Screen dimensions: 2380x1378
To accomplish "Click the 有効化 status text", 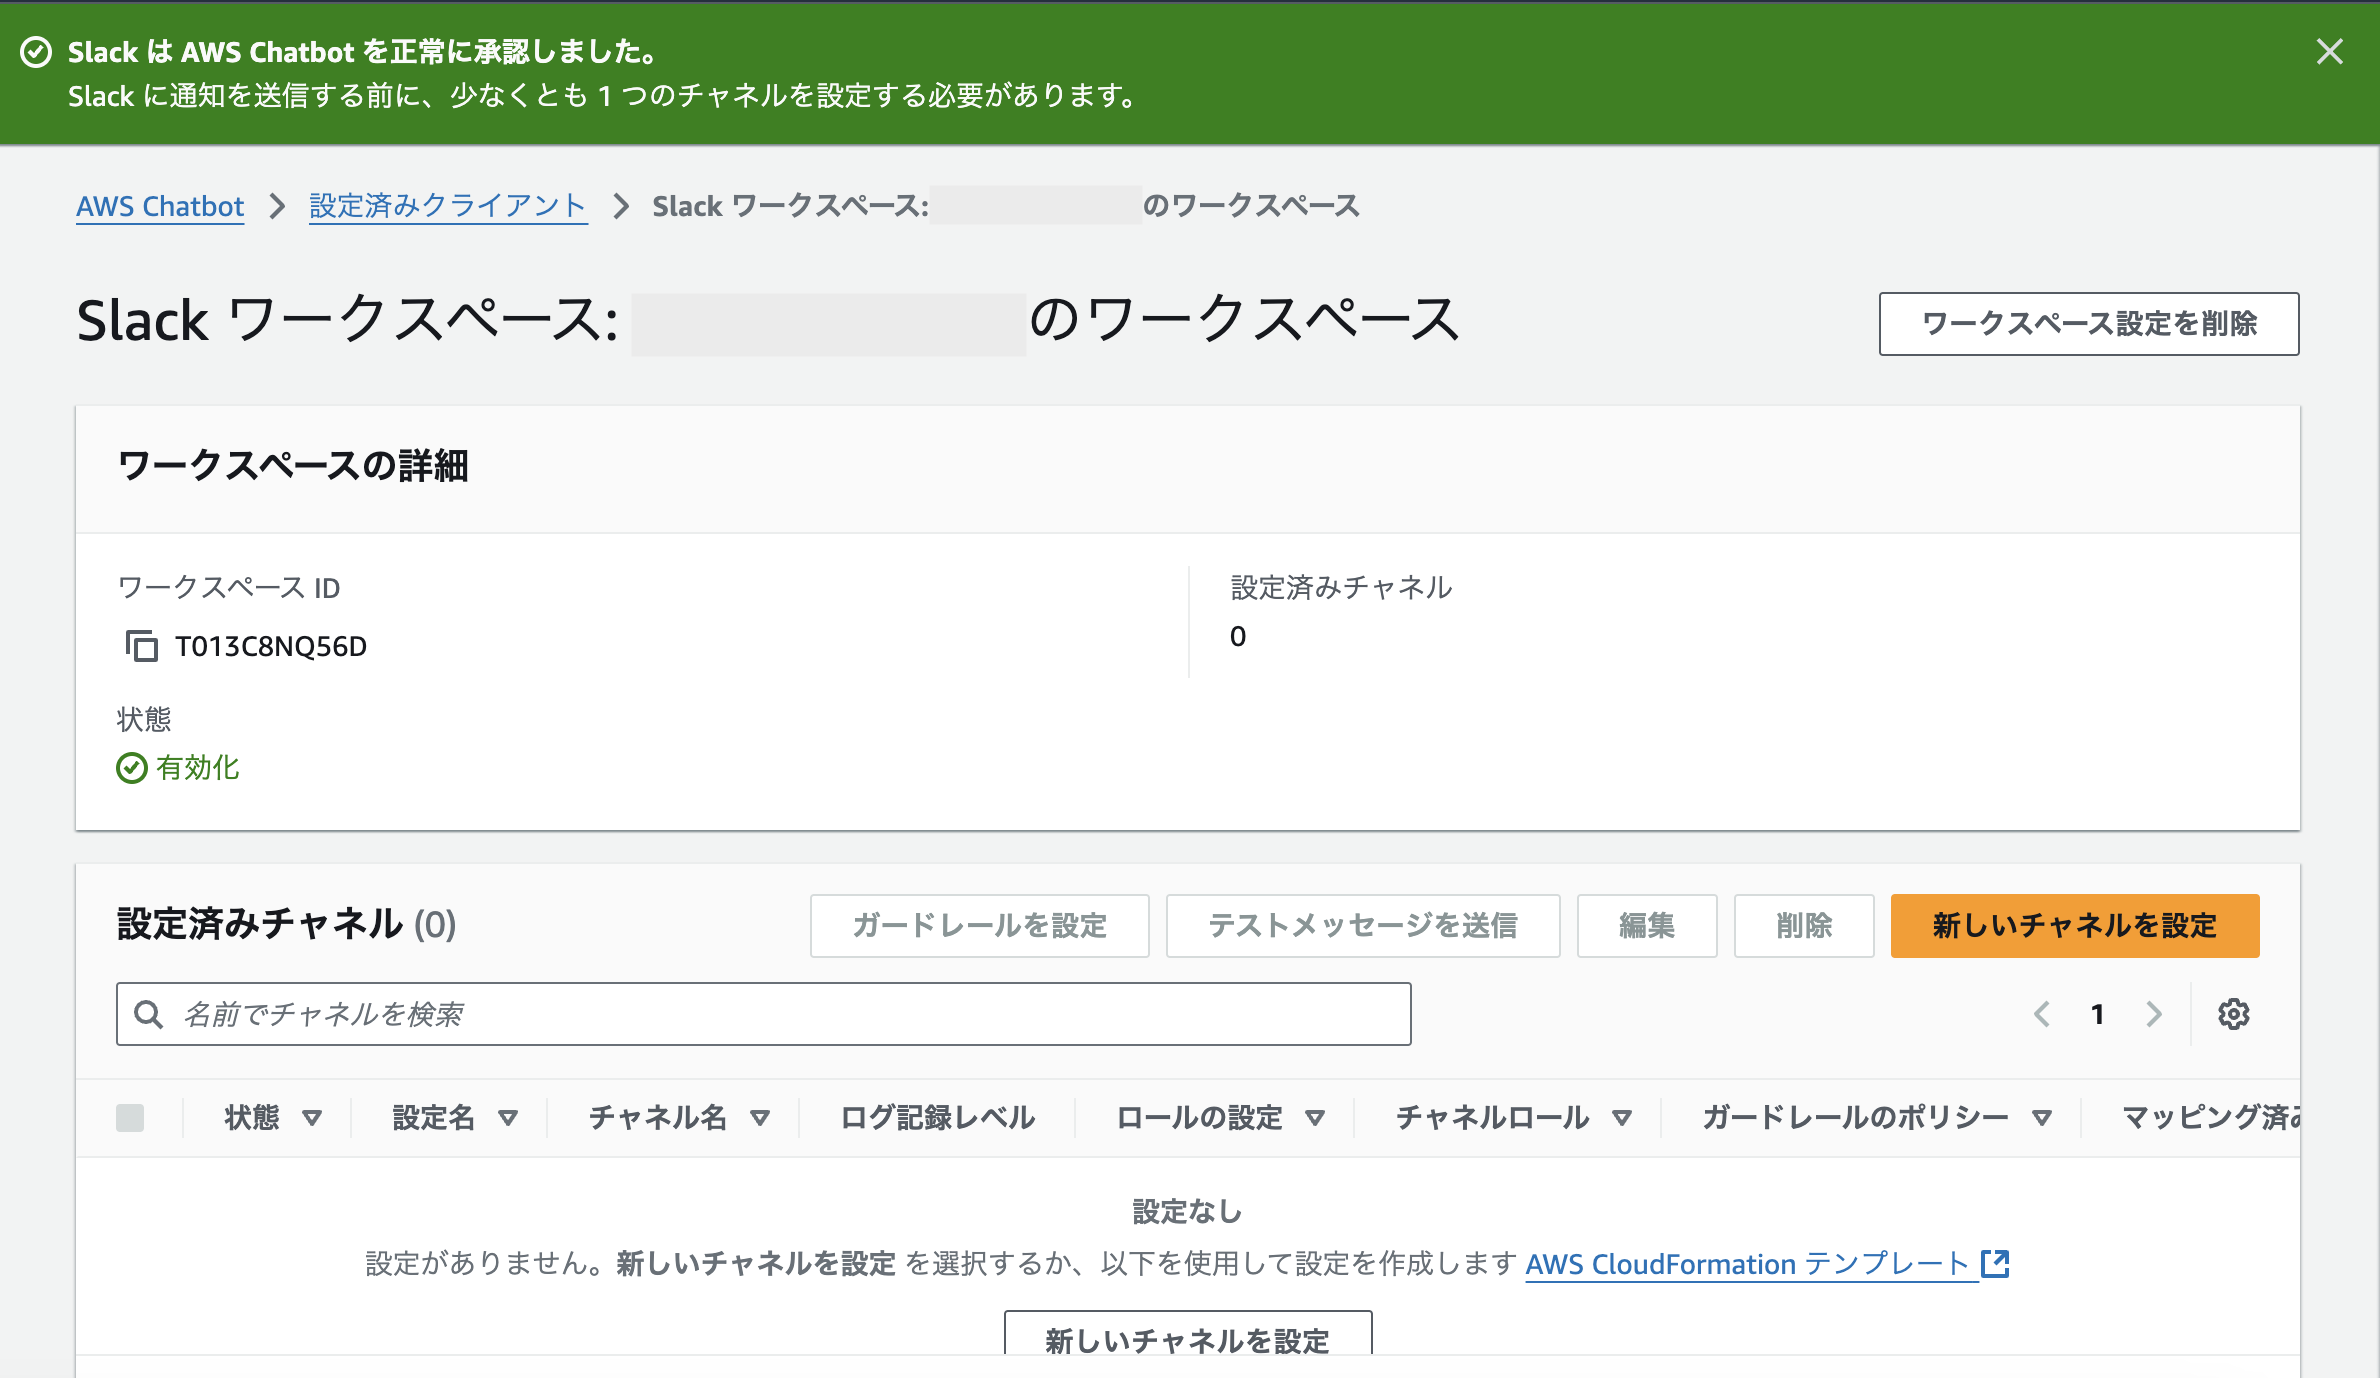I will point(198,768).
